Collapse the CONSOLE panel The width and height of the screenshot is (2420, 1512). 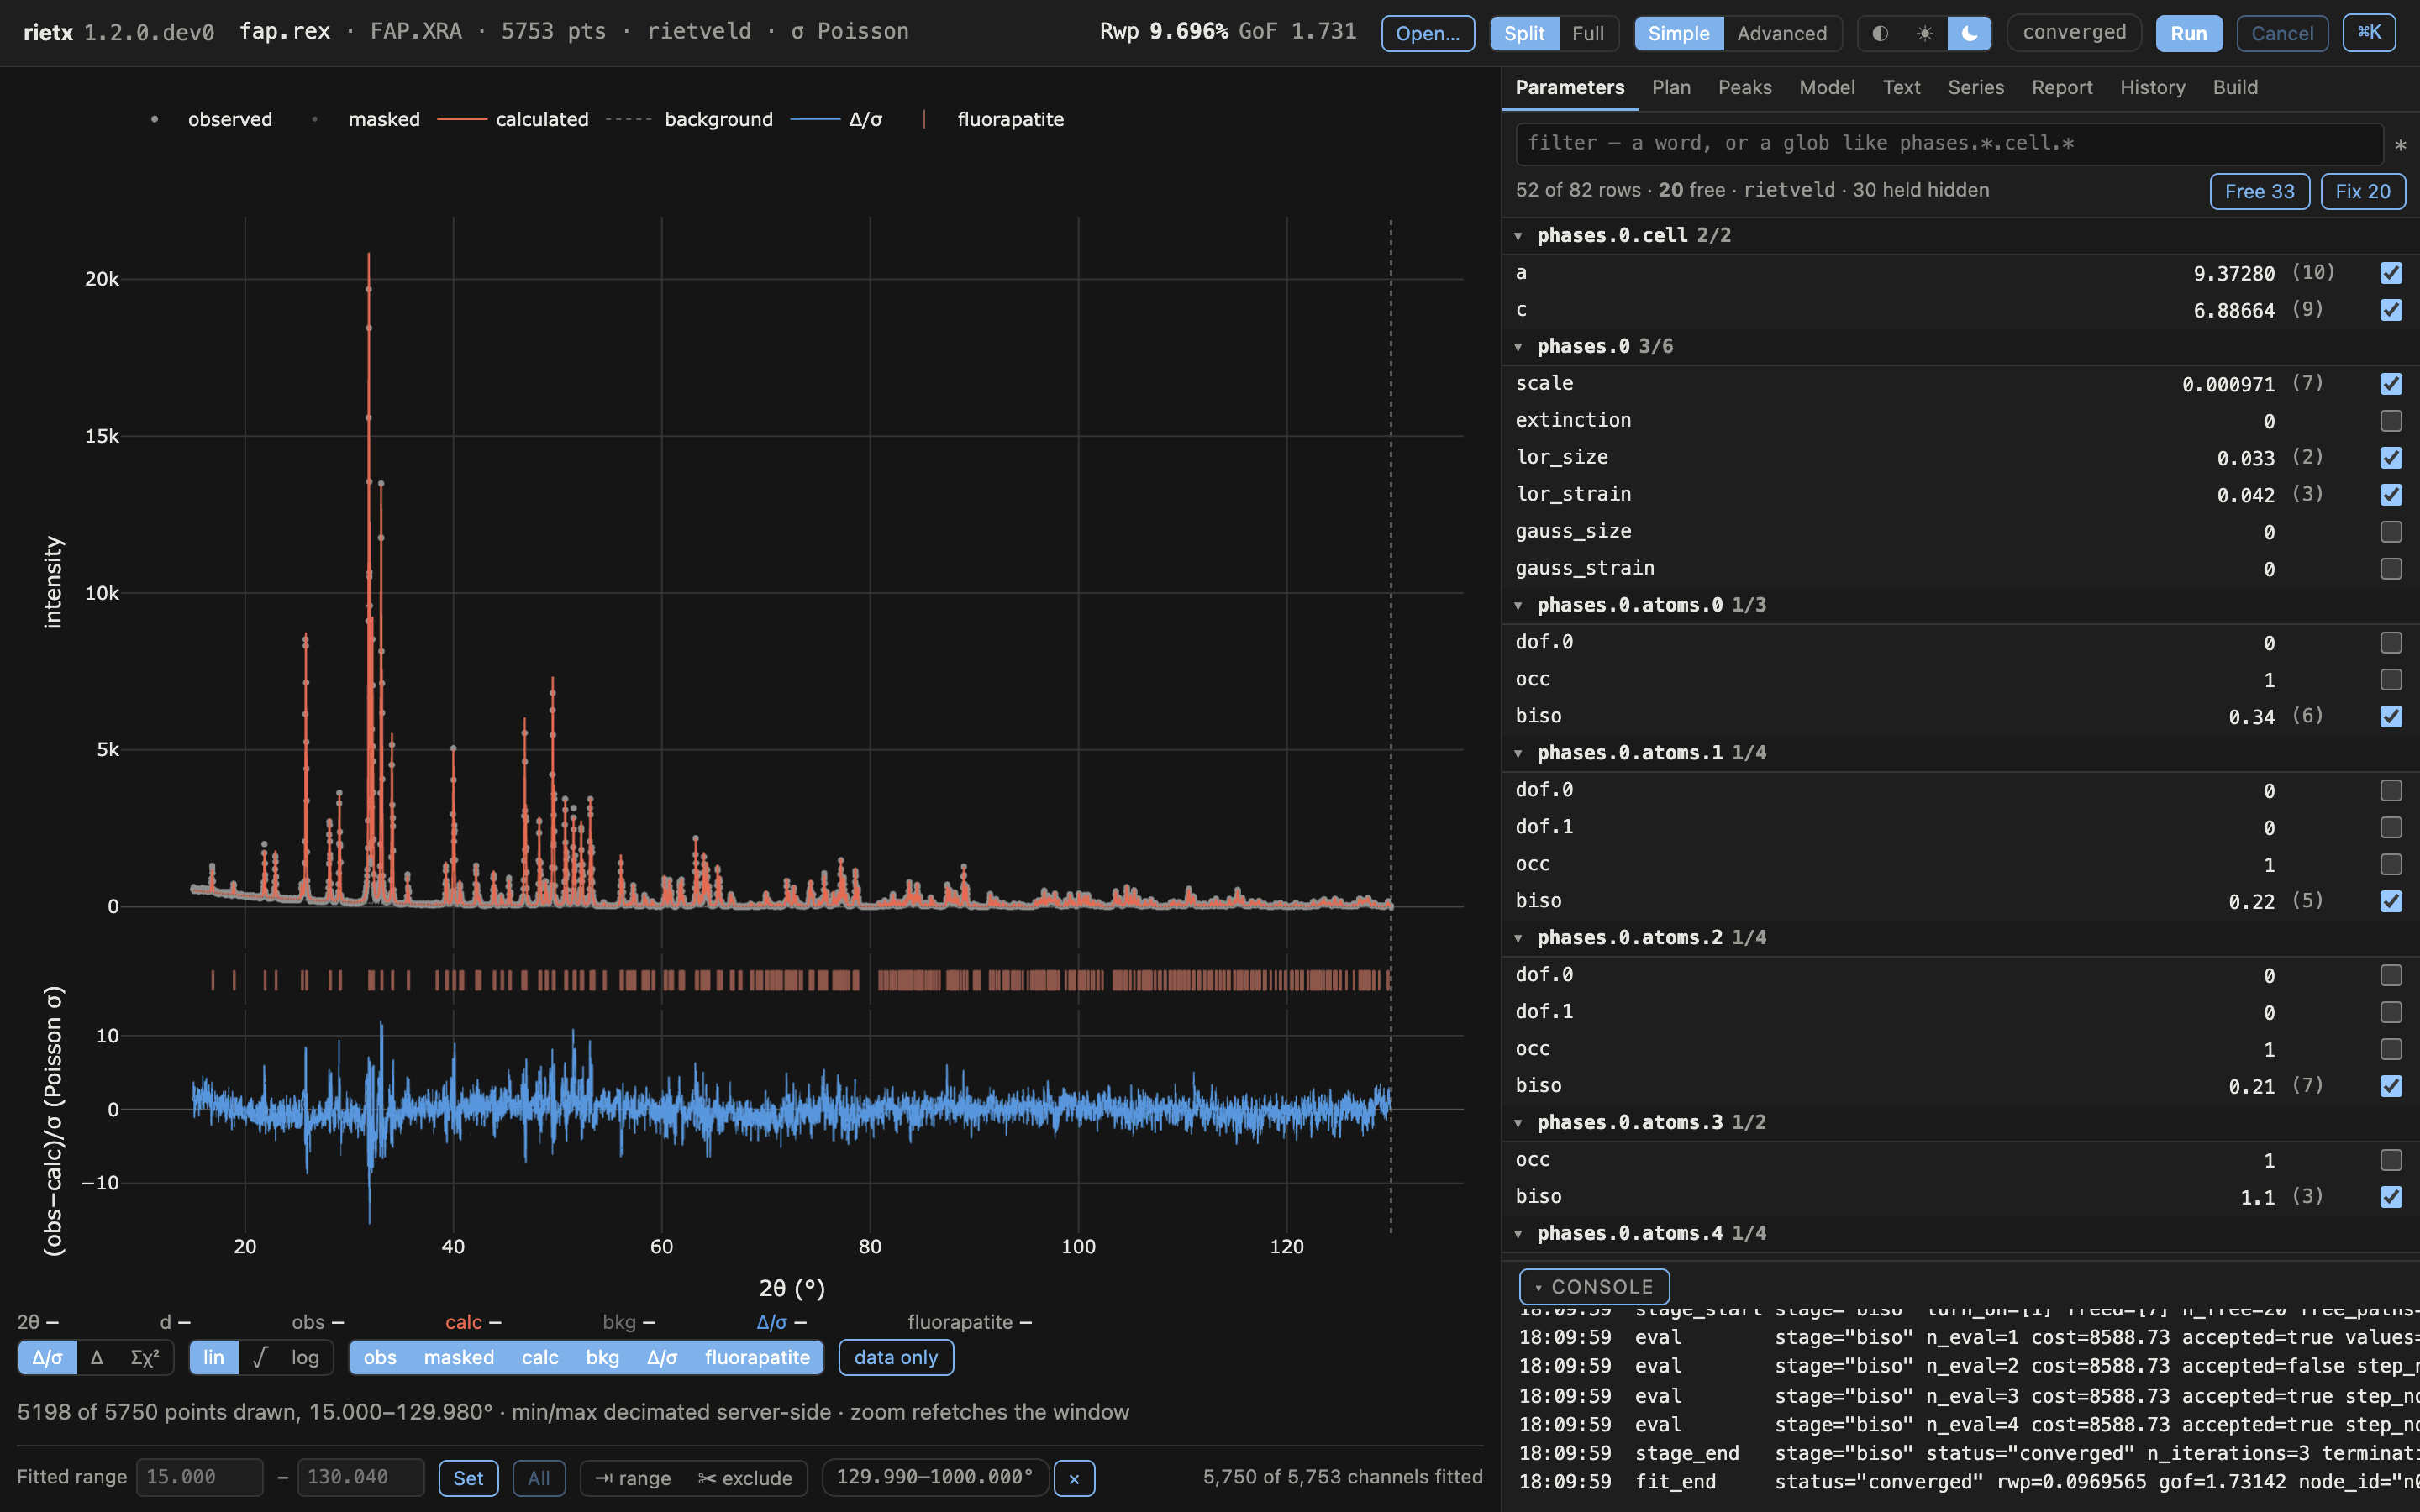tap(1594, 1287)
